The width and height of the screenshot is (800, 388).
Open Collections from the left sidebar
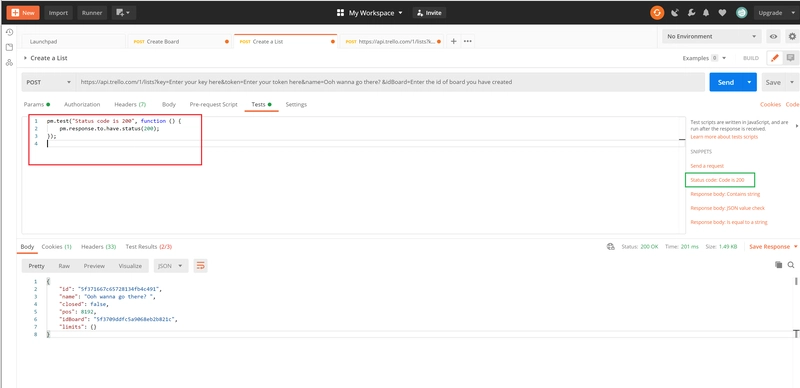pyautogui.click(x=9, y=47)
